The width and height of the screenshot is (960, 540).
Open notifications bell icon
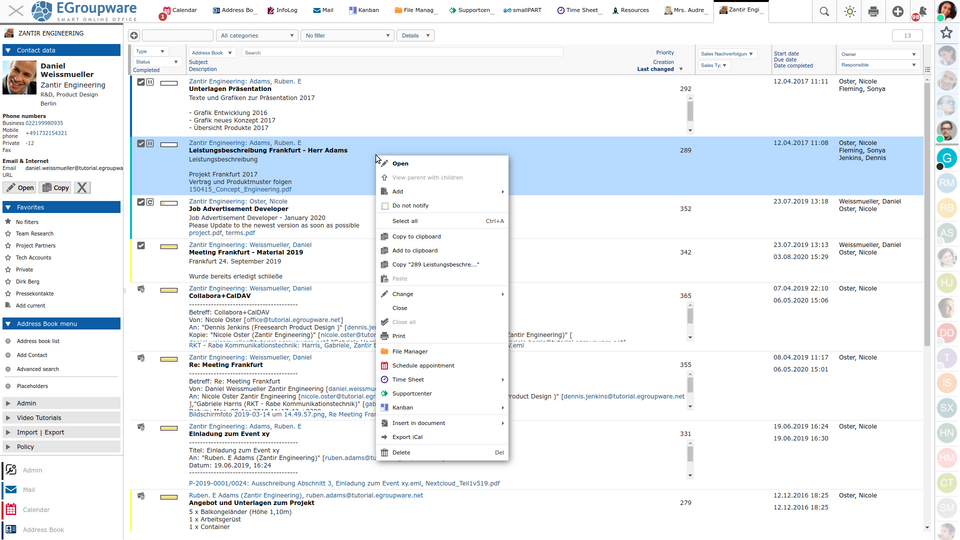[922, 11]
